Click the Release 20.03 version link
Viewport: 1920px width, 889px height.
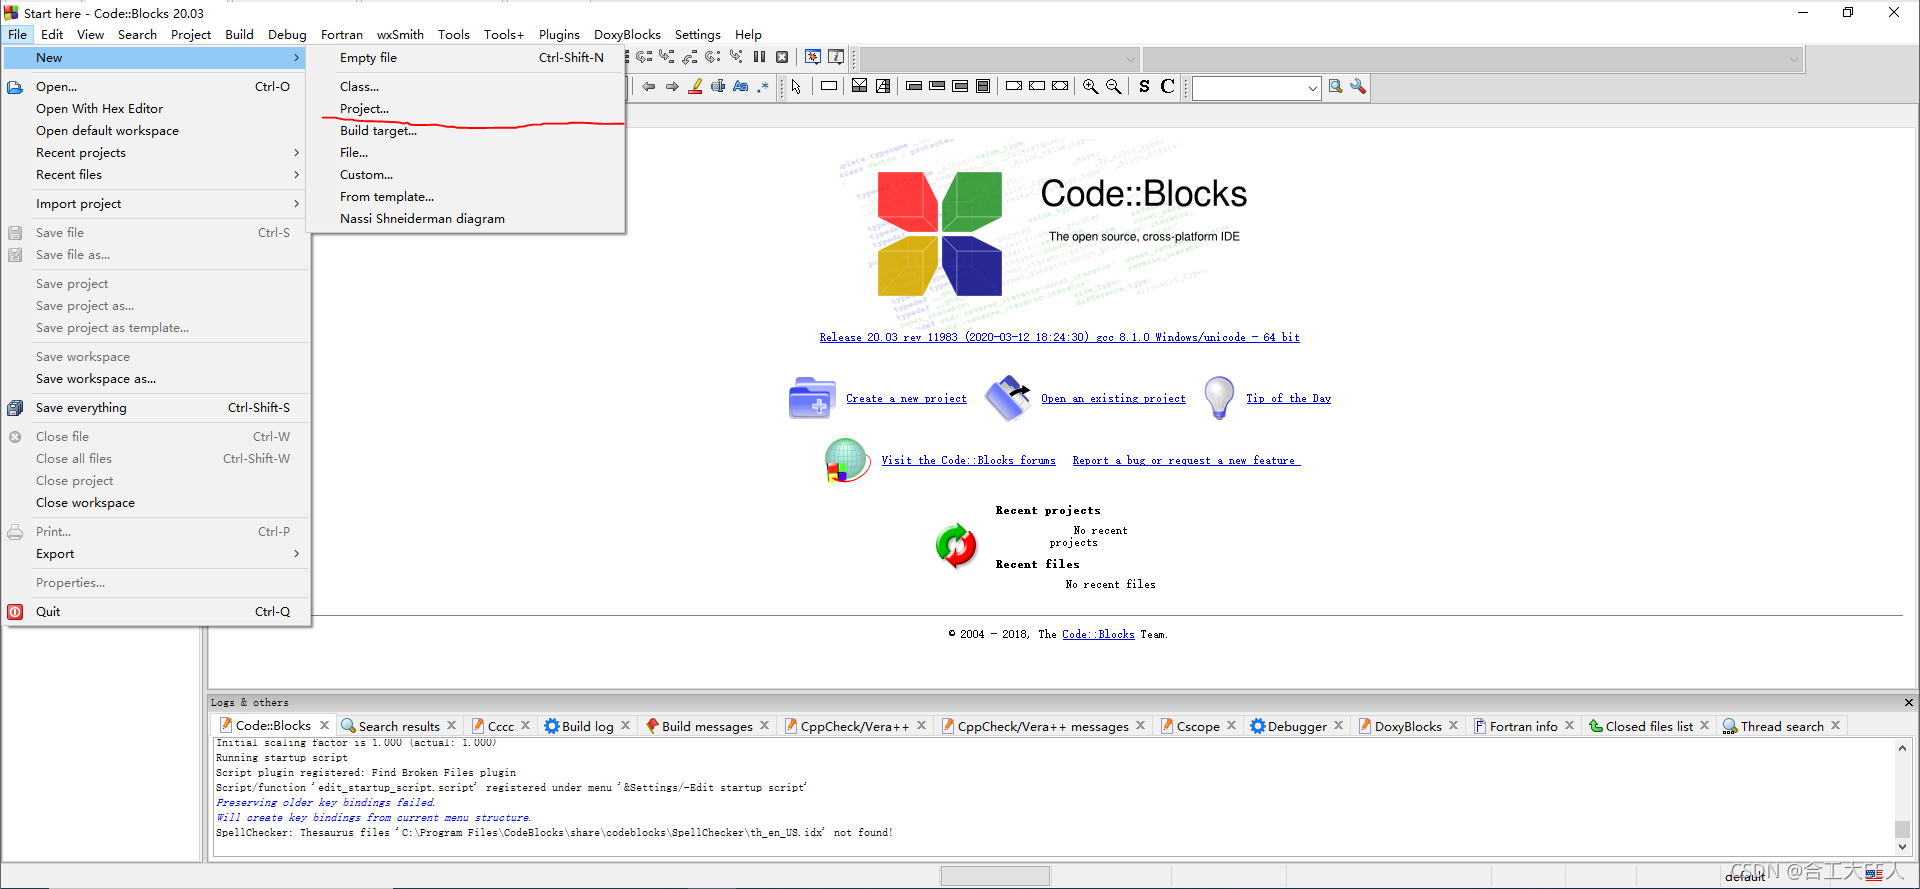[1059, 337]
